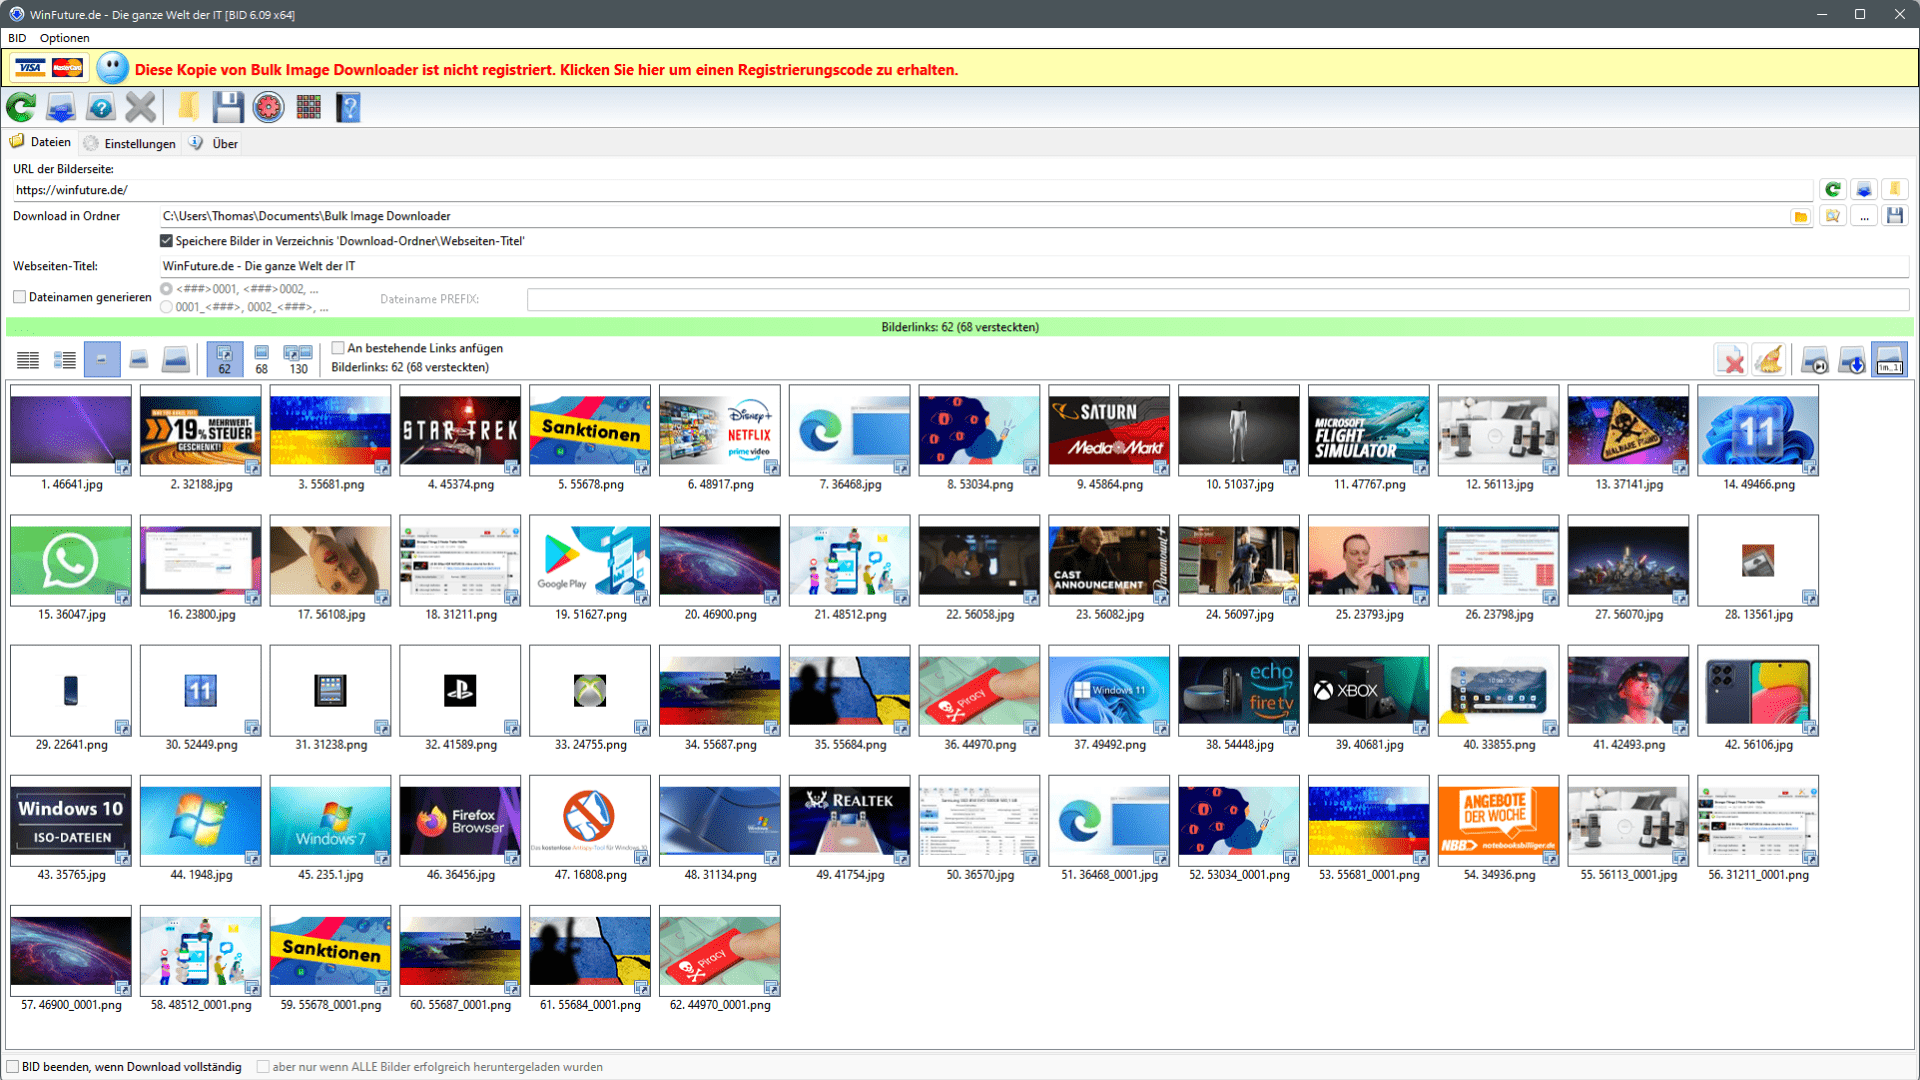Click the blue question-mark download toolbar icon

point(101,107)
